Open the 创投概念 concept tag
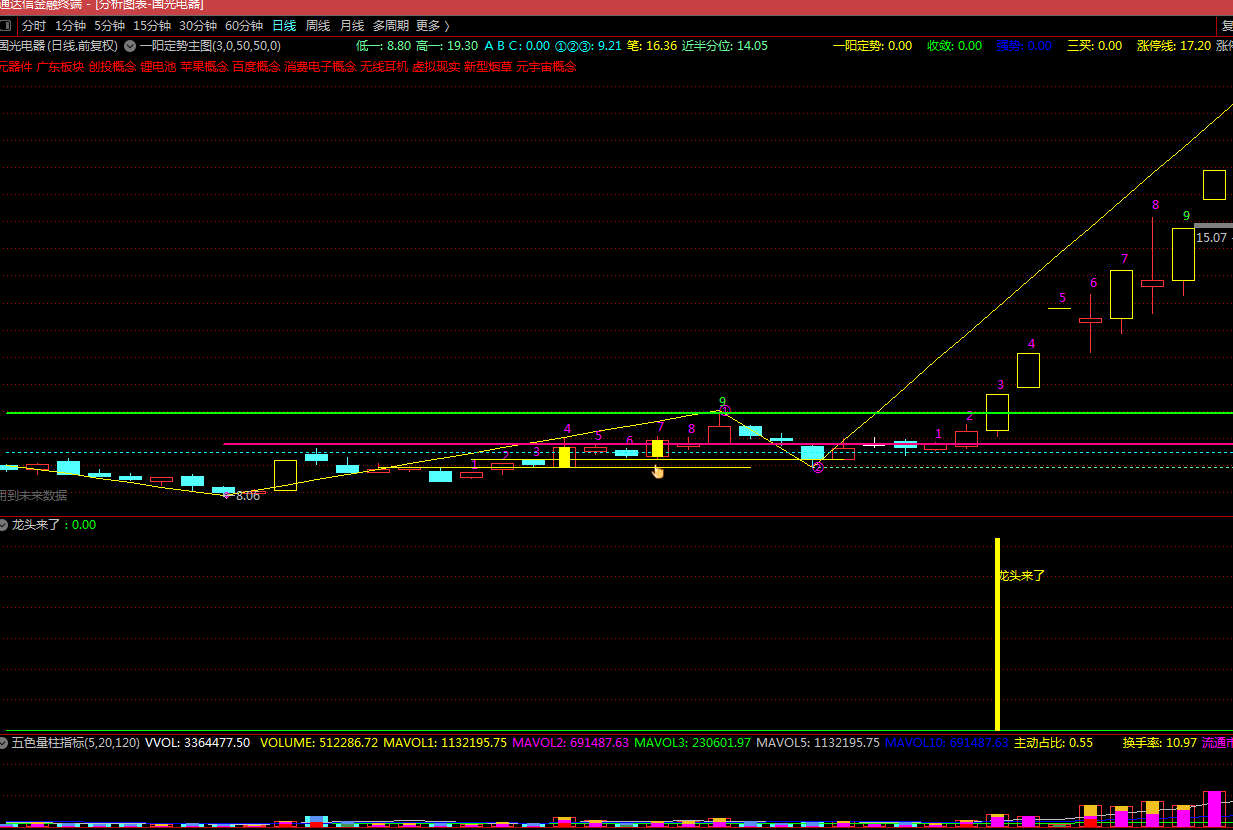The image size is (1233, 830). (112, 67)
